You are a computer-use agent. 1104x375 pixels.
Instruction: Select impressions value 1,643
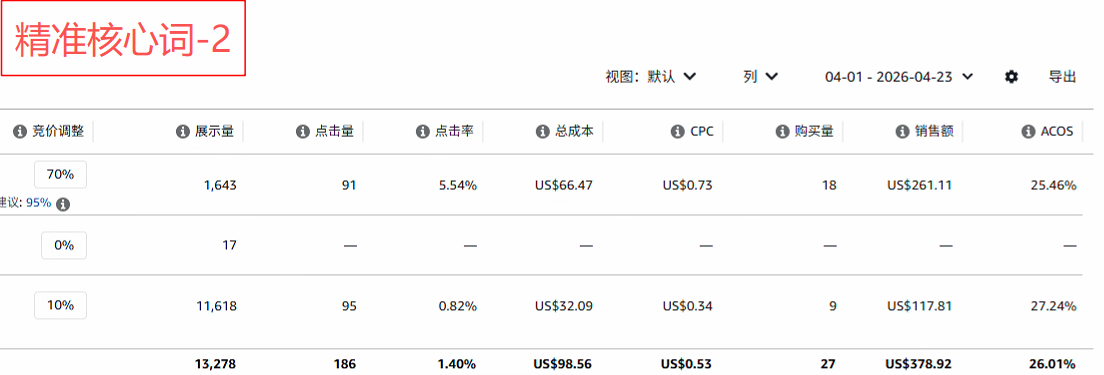[220, 186]
